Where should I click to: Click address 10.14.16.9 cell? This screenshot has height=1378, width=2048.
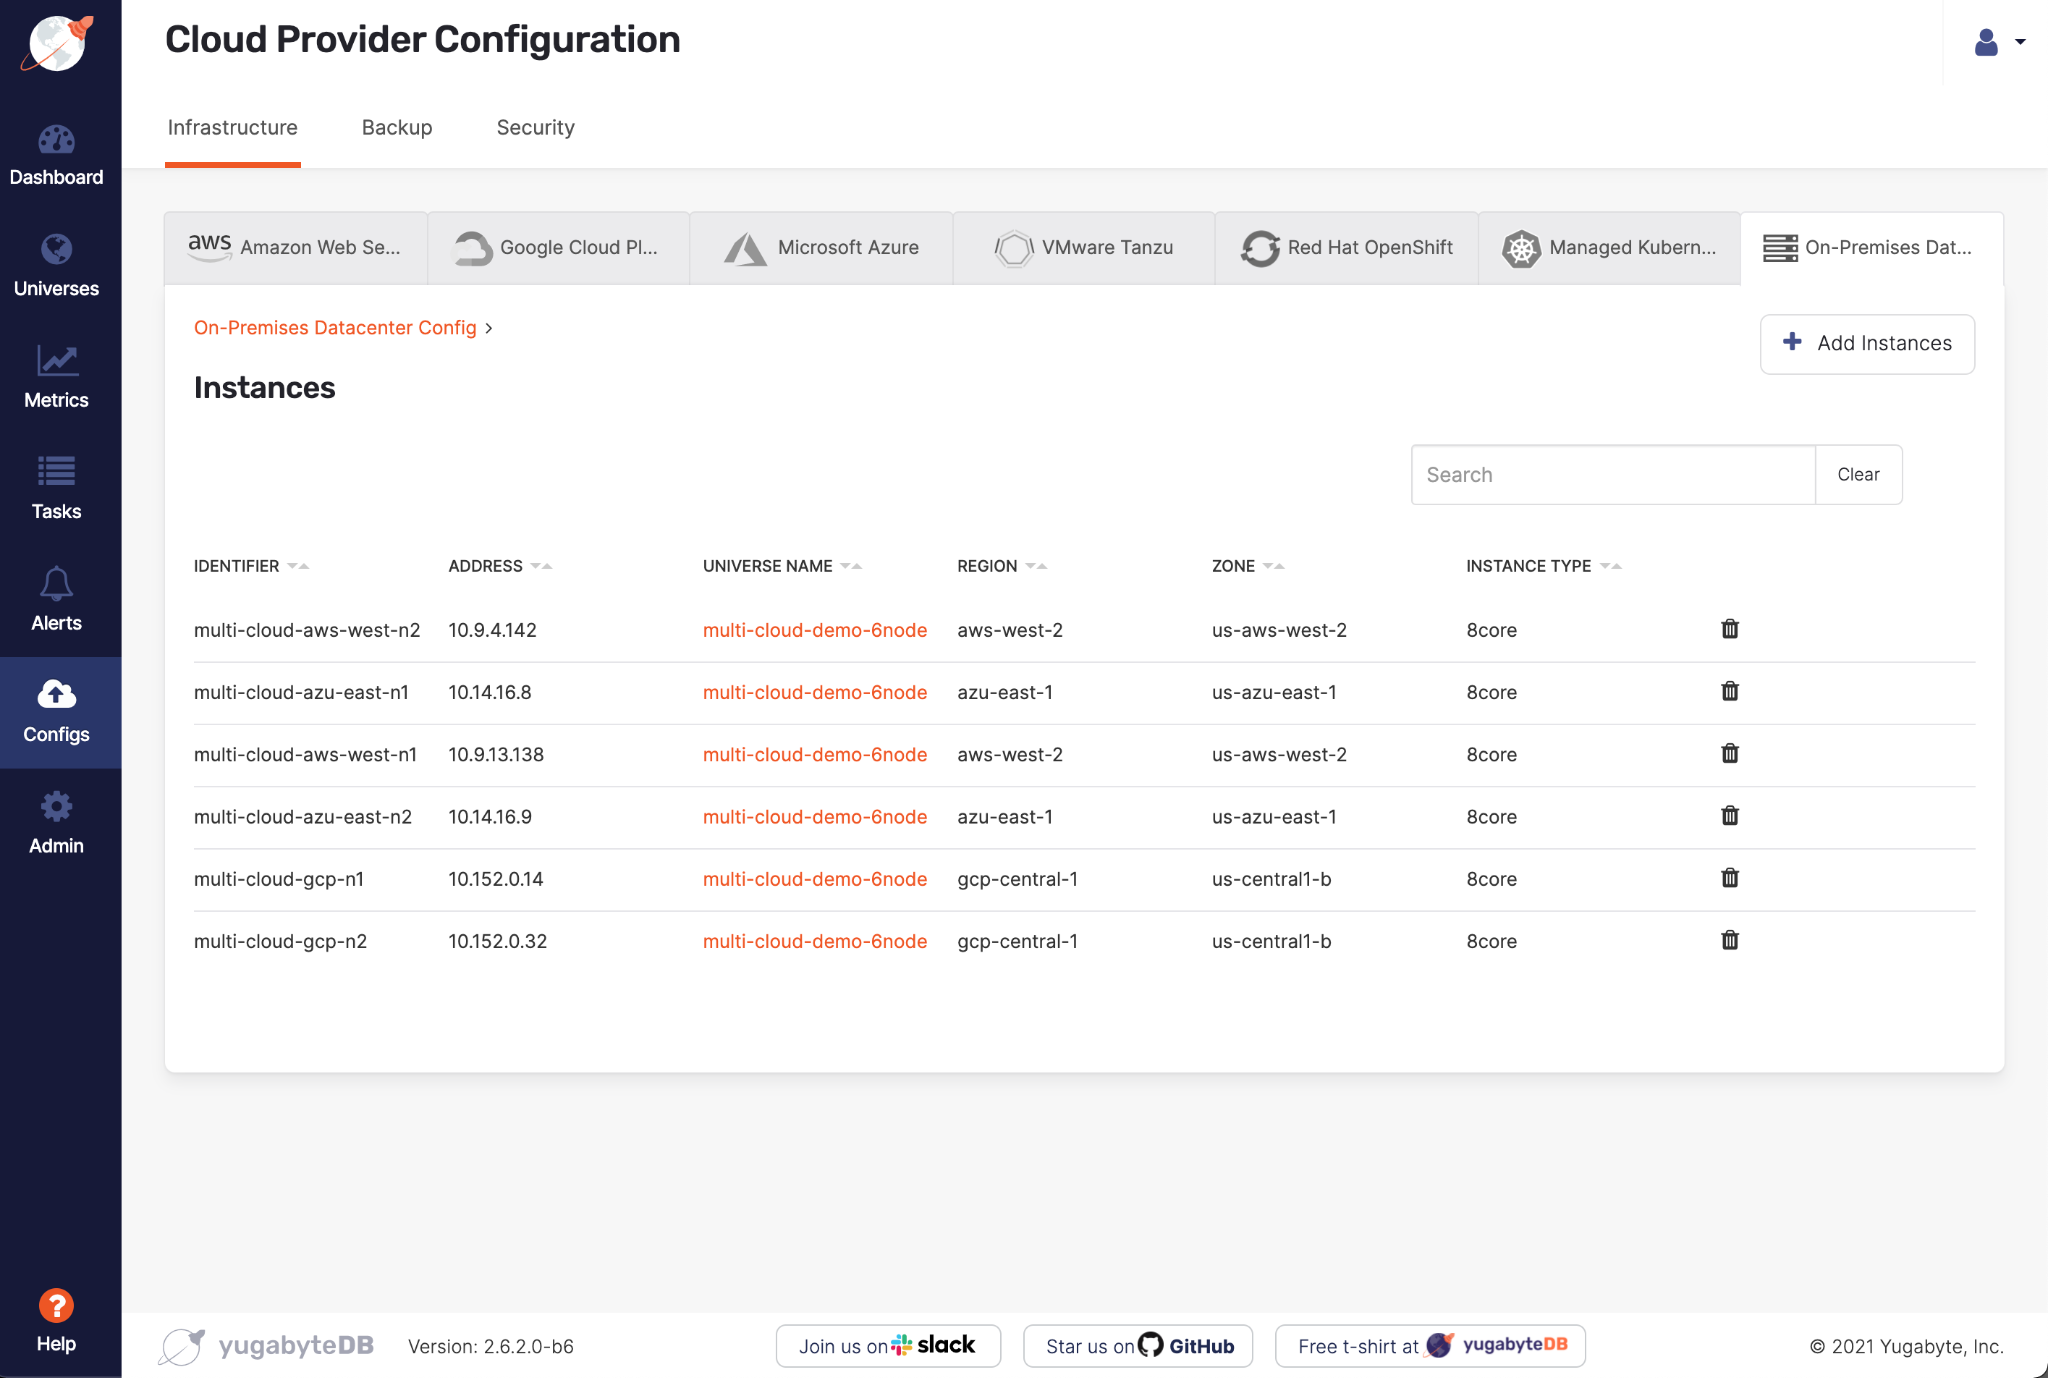coord(490,817)
